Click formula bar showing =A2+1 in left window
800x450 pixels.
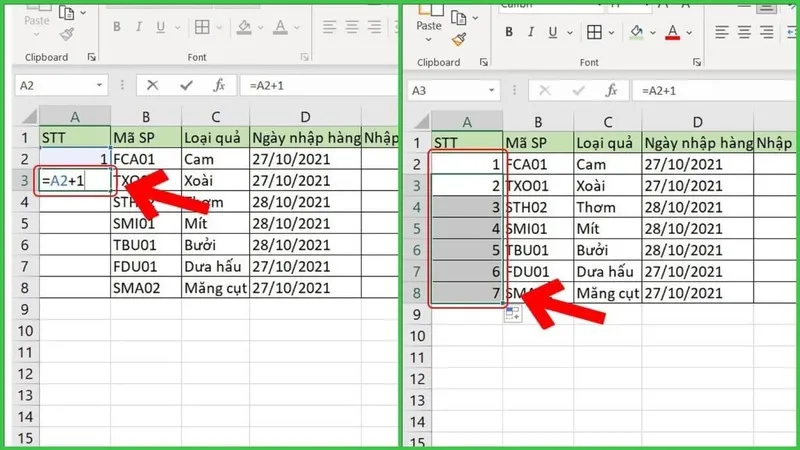(x=319, y=85)
